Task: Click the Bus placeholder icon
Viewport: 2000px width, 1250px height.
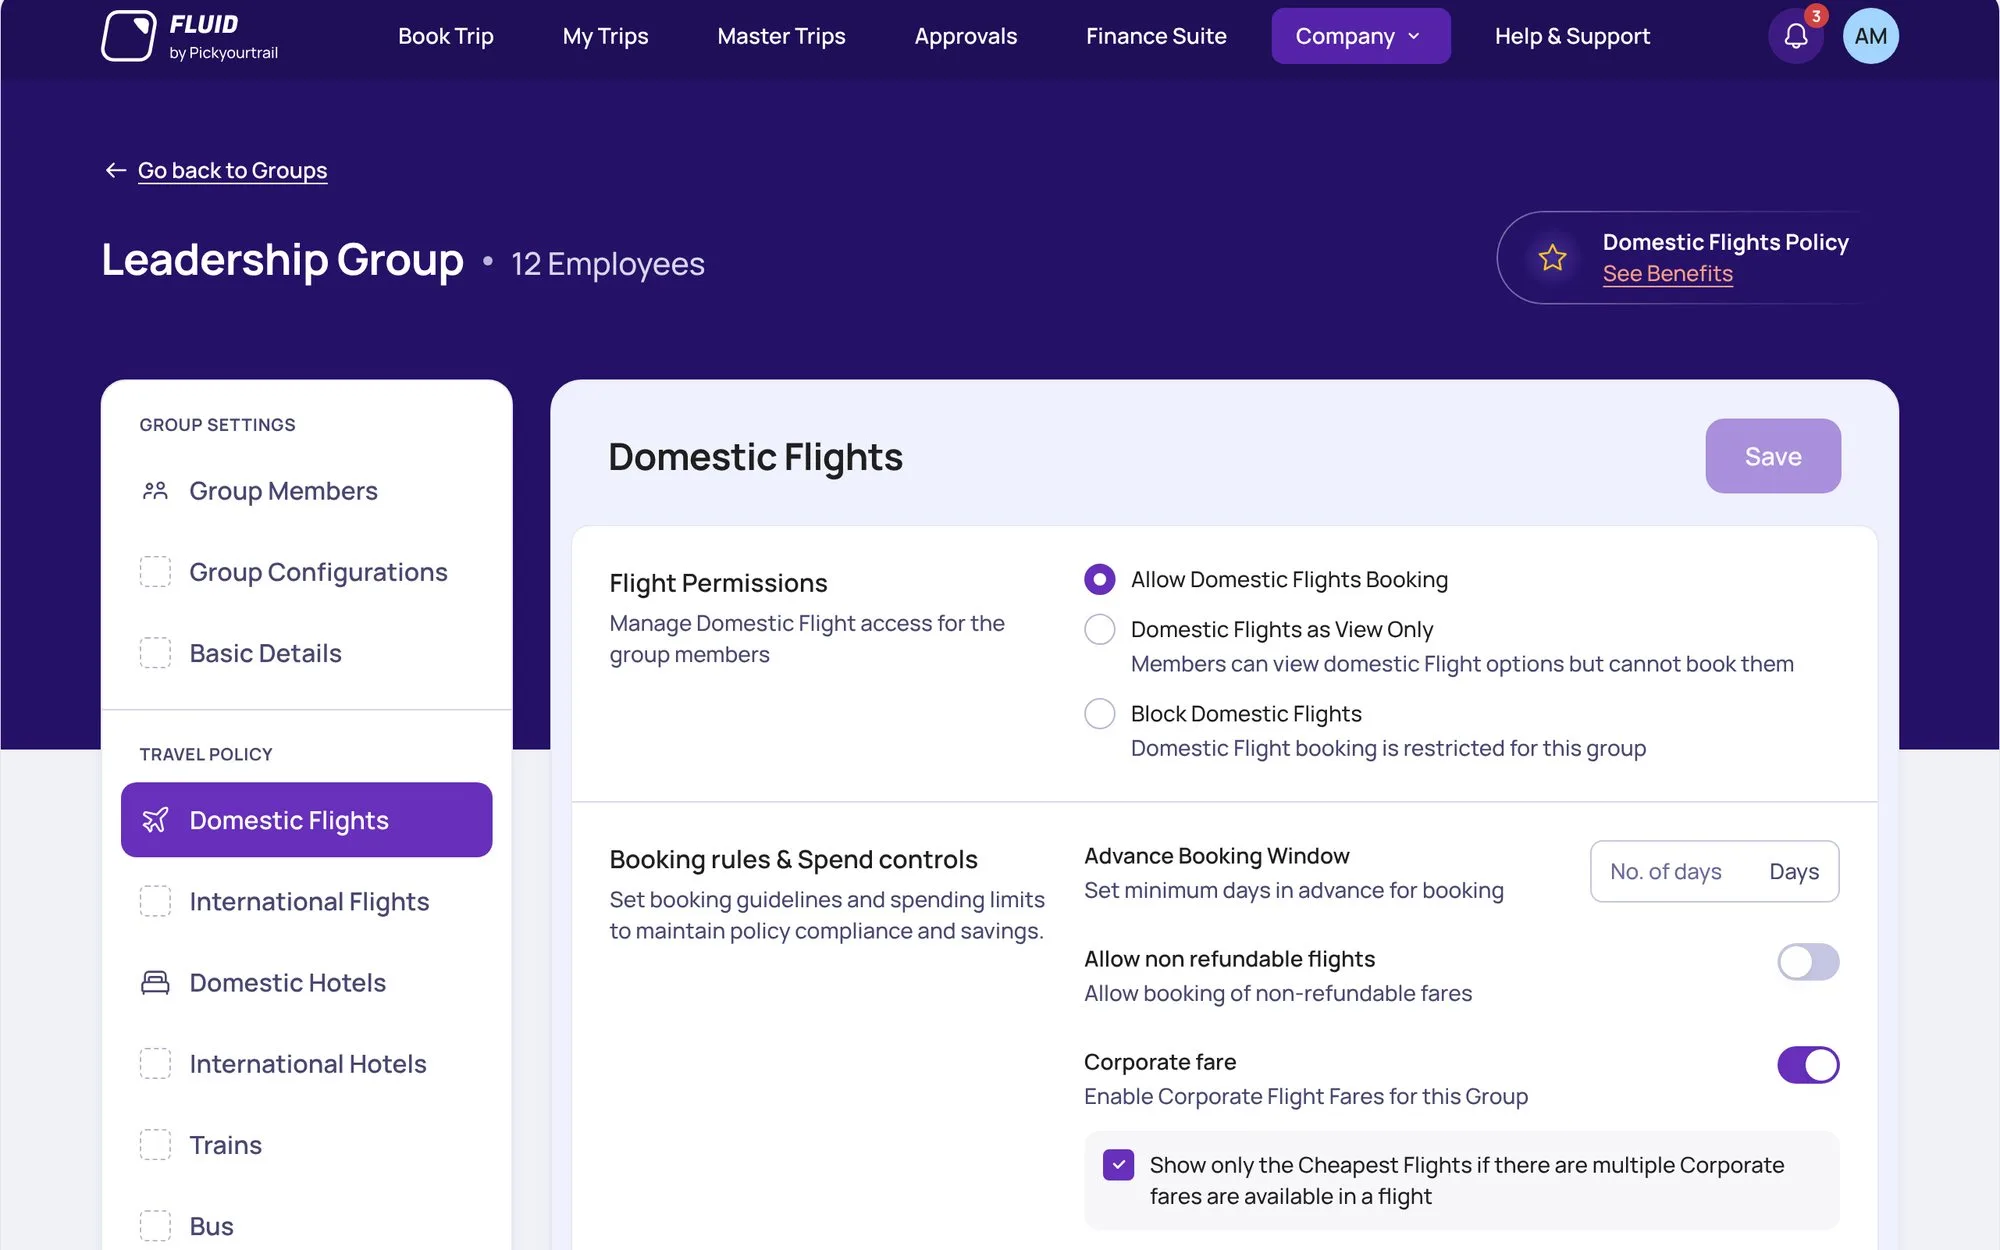Action: tap(155, 1225)
